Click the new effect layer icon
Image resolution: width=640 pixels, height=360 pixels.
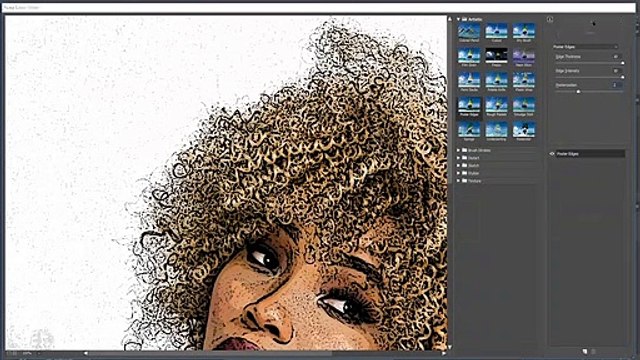click(585, 351)
